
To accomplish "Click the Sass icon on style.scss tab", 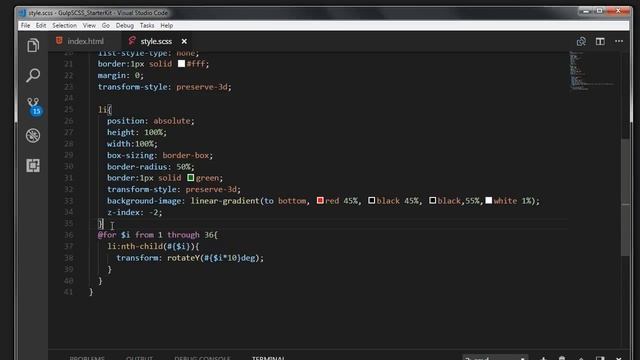I will click(x=132, y=41).
